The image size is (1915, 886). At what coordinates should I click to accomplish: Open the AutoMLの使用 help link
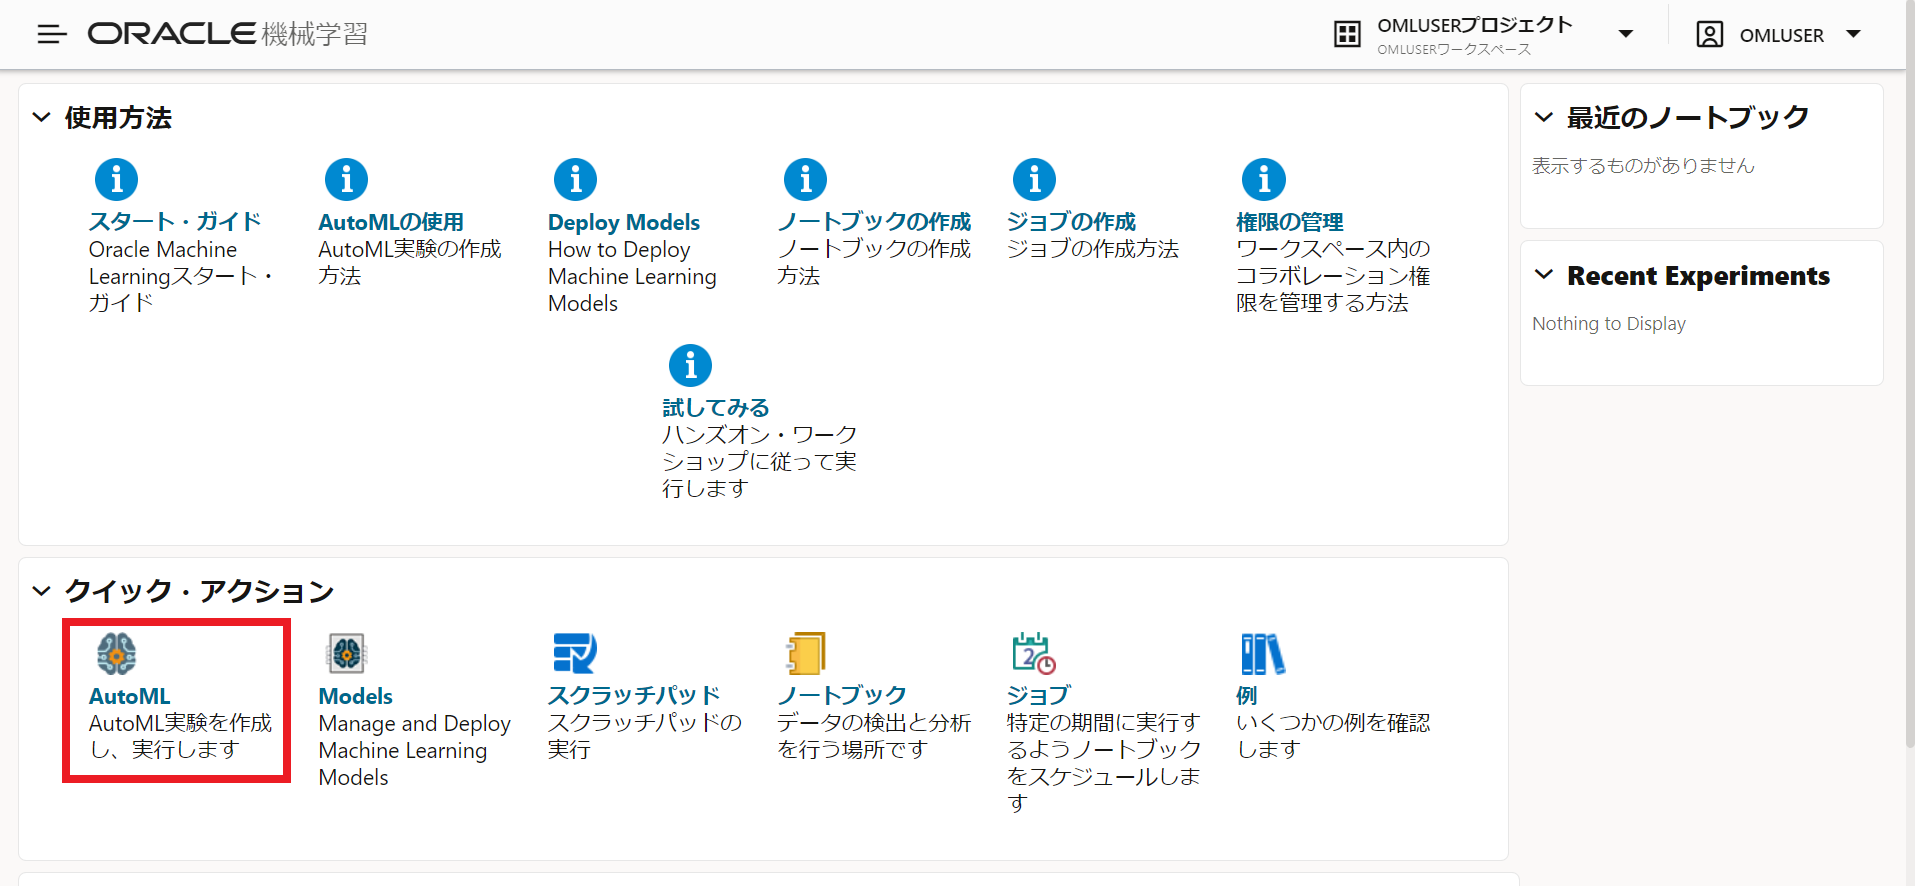391,222
